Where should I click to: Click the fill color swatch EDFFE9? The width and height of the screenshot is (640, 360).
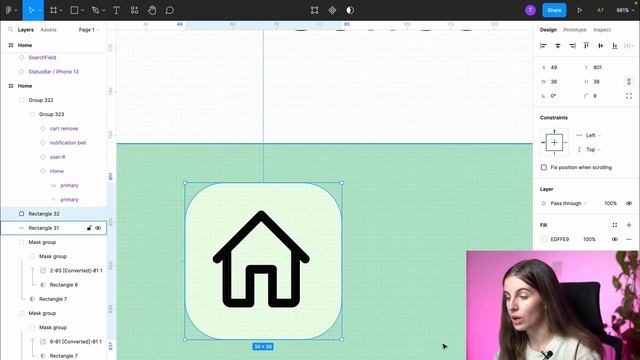click(x=544, y=239)
